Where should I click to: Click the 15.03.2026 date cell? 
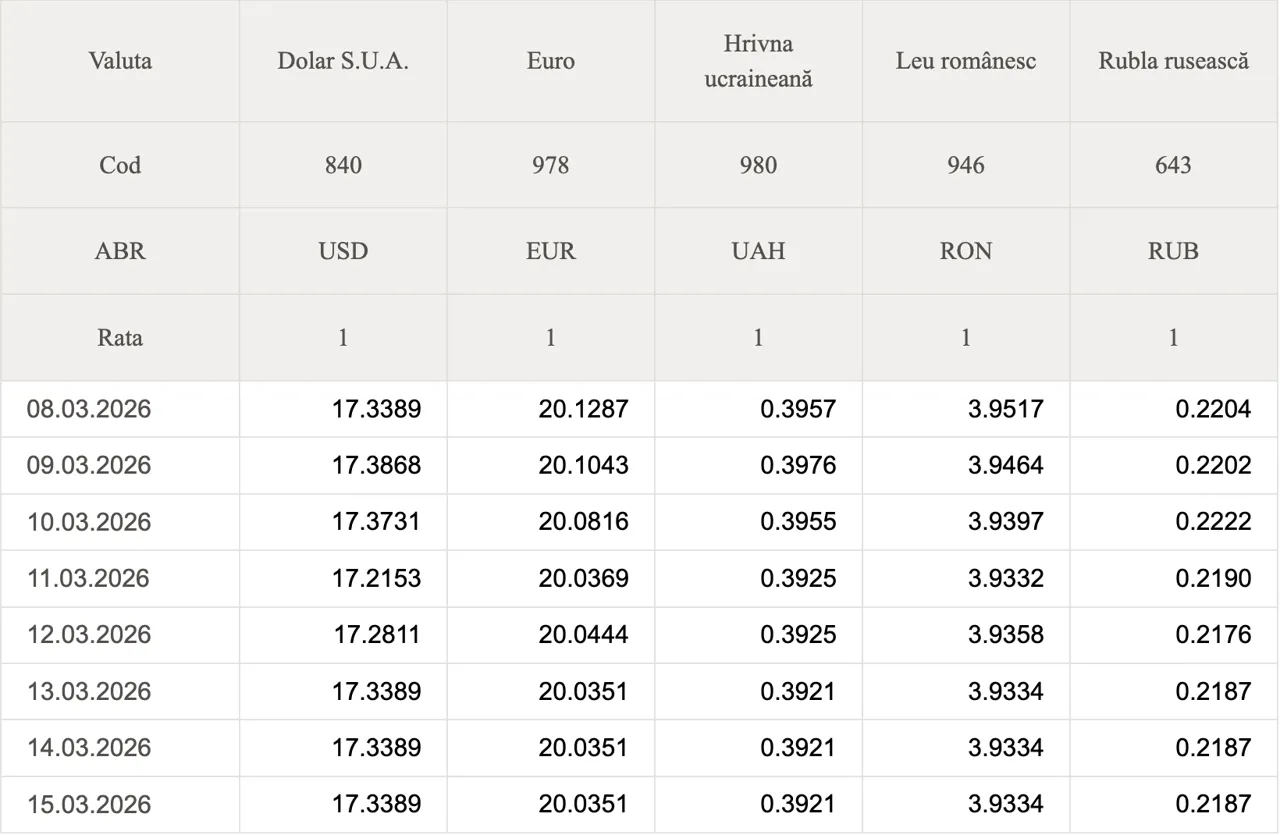click(89, 805)
